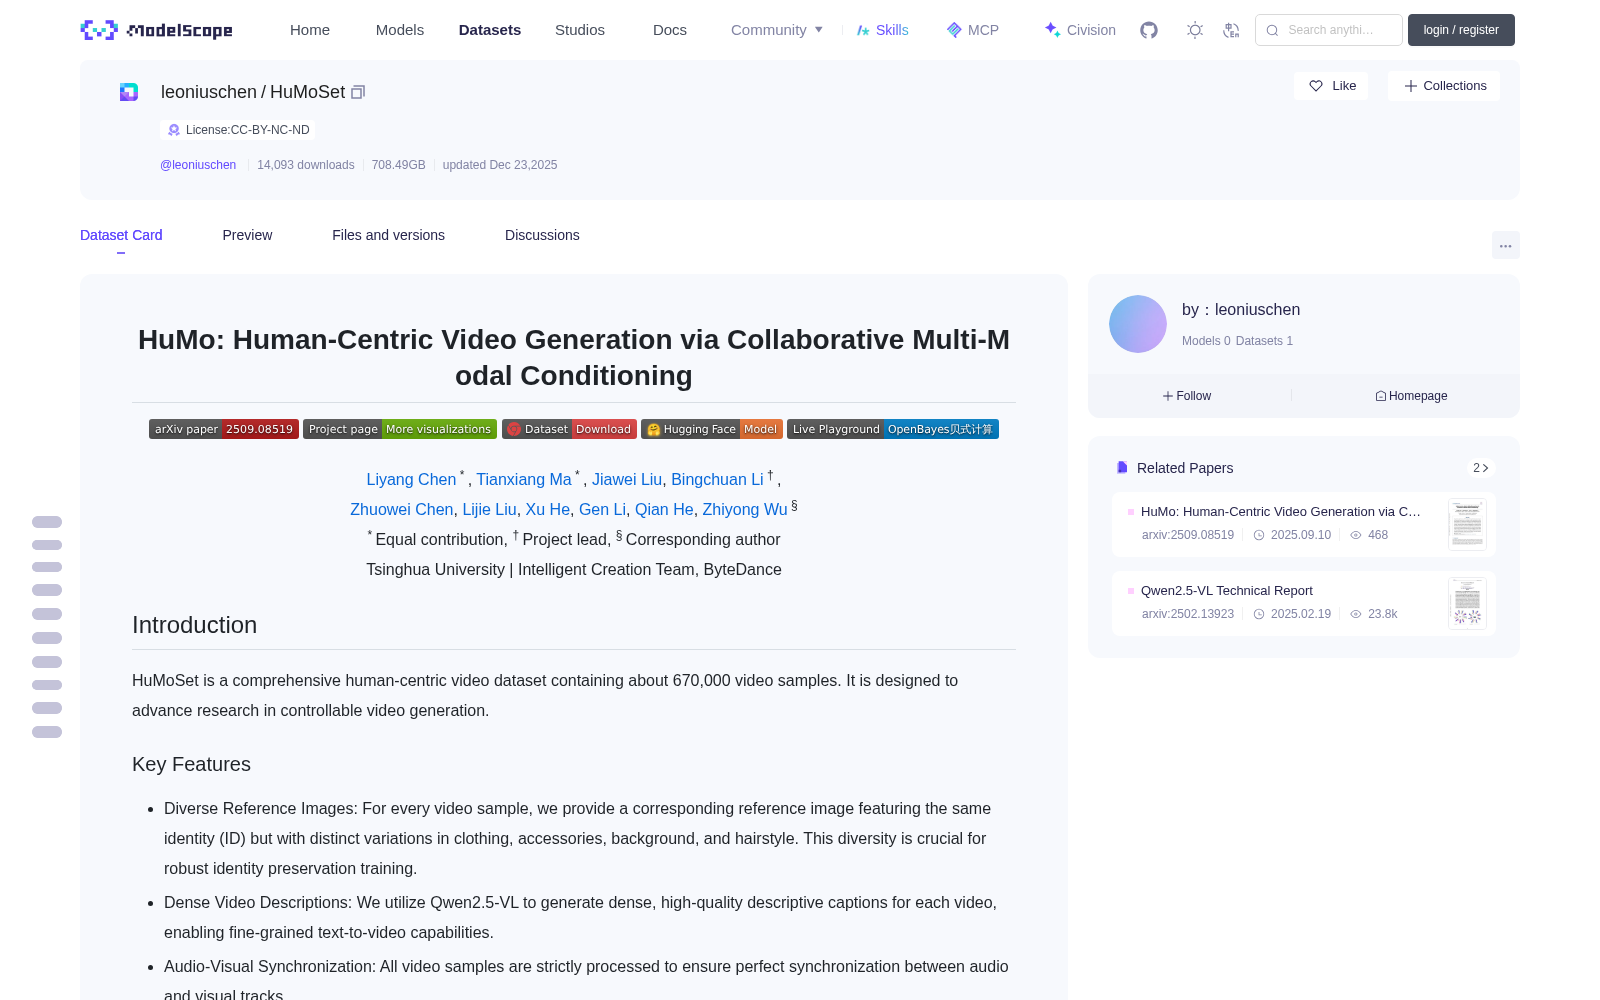This screenshot has height=1000, width=1600.
Task: Open the Hugging Face Model badge
Action: click(711, 429)
